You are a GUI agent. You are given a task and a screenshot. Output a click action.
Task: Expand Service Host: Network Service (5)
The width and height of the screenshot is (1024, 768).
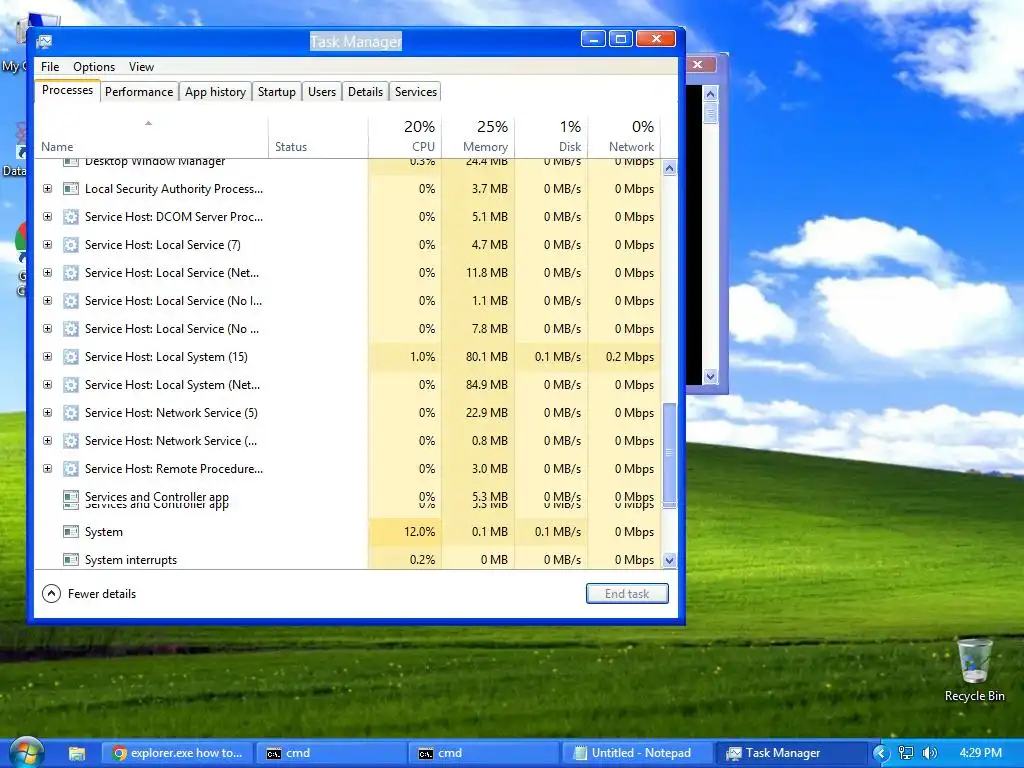pyautogui.click(x=48, y=413)
